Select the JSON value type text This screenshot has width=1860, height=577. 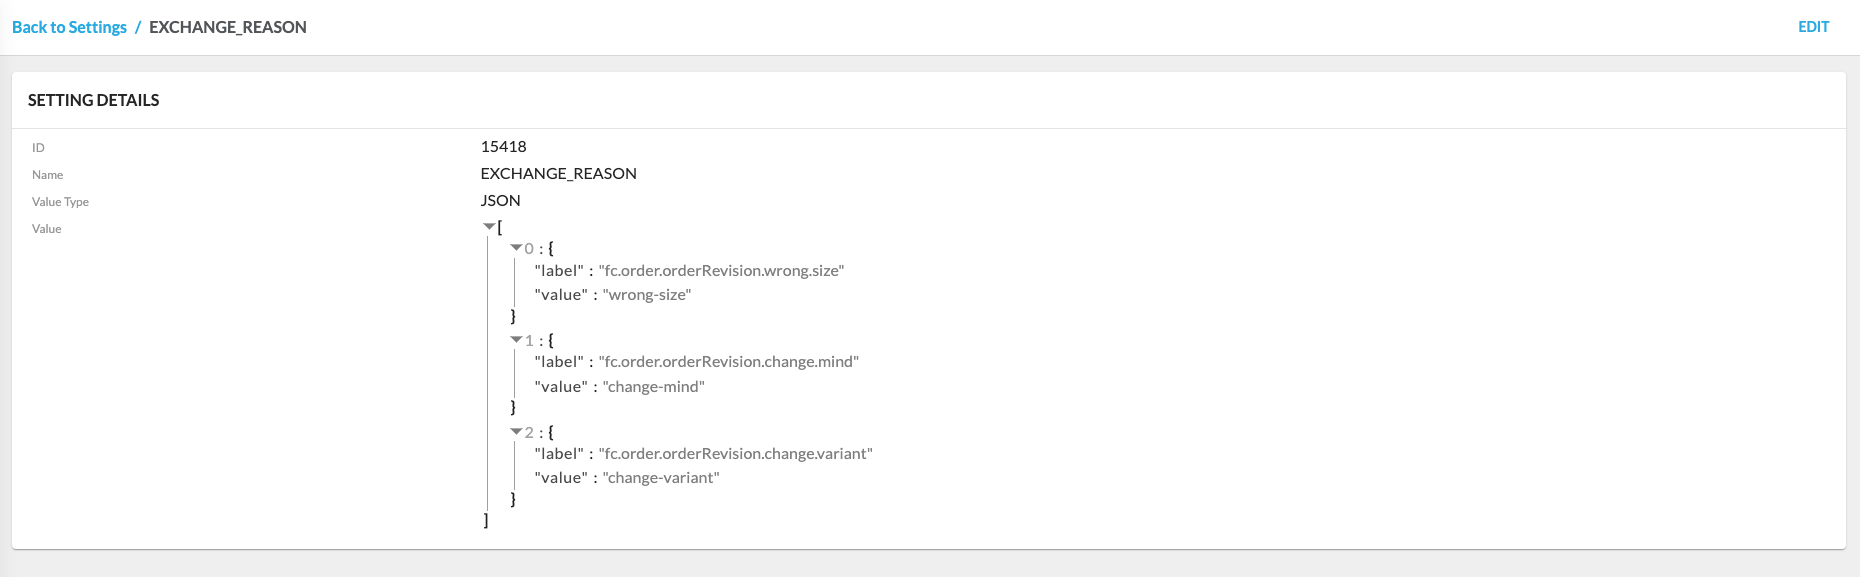pos(500,200)
